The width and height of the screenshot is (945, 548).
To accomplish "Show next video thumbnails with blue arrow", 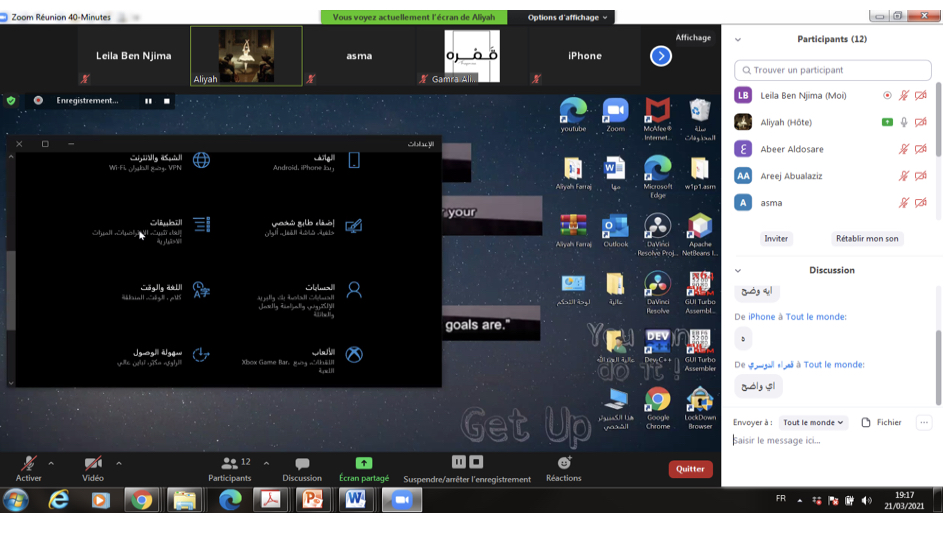I will [x=661, y=57].
